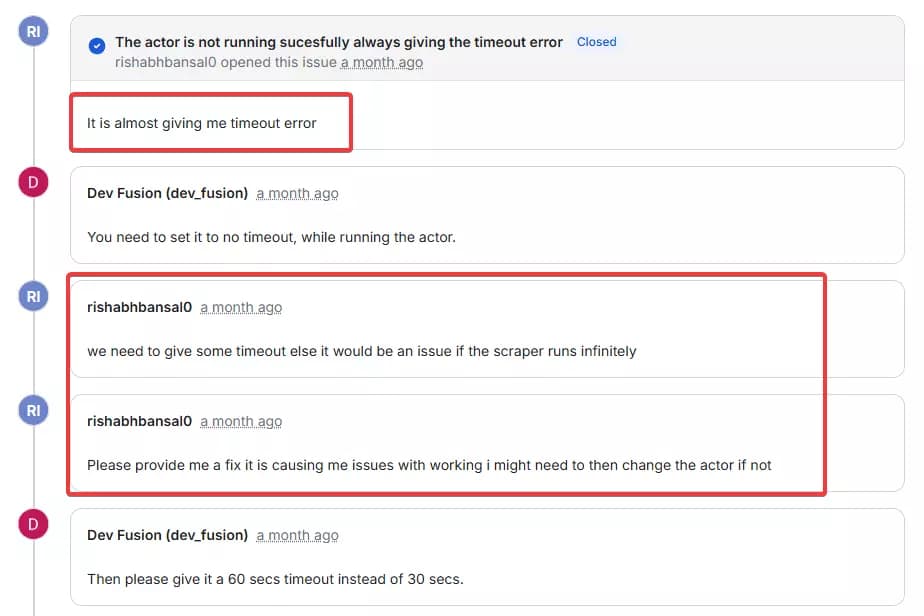
Task: Click rishabhbansal0 username on the 'provide me a fix' comment
Action: click(139, 421)
